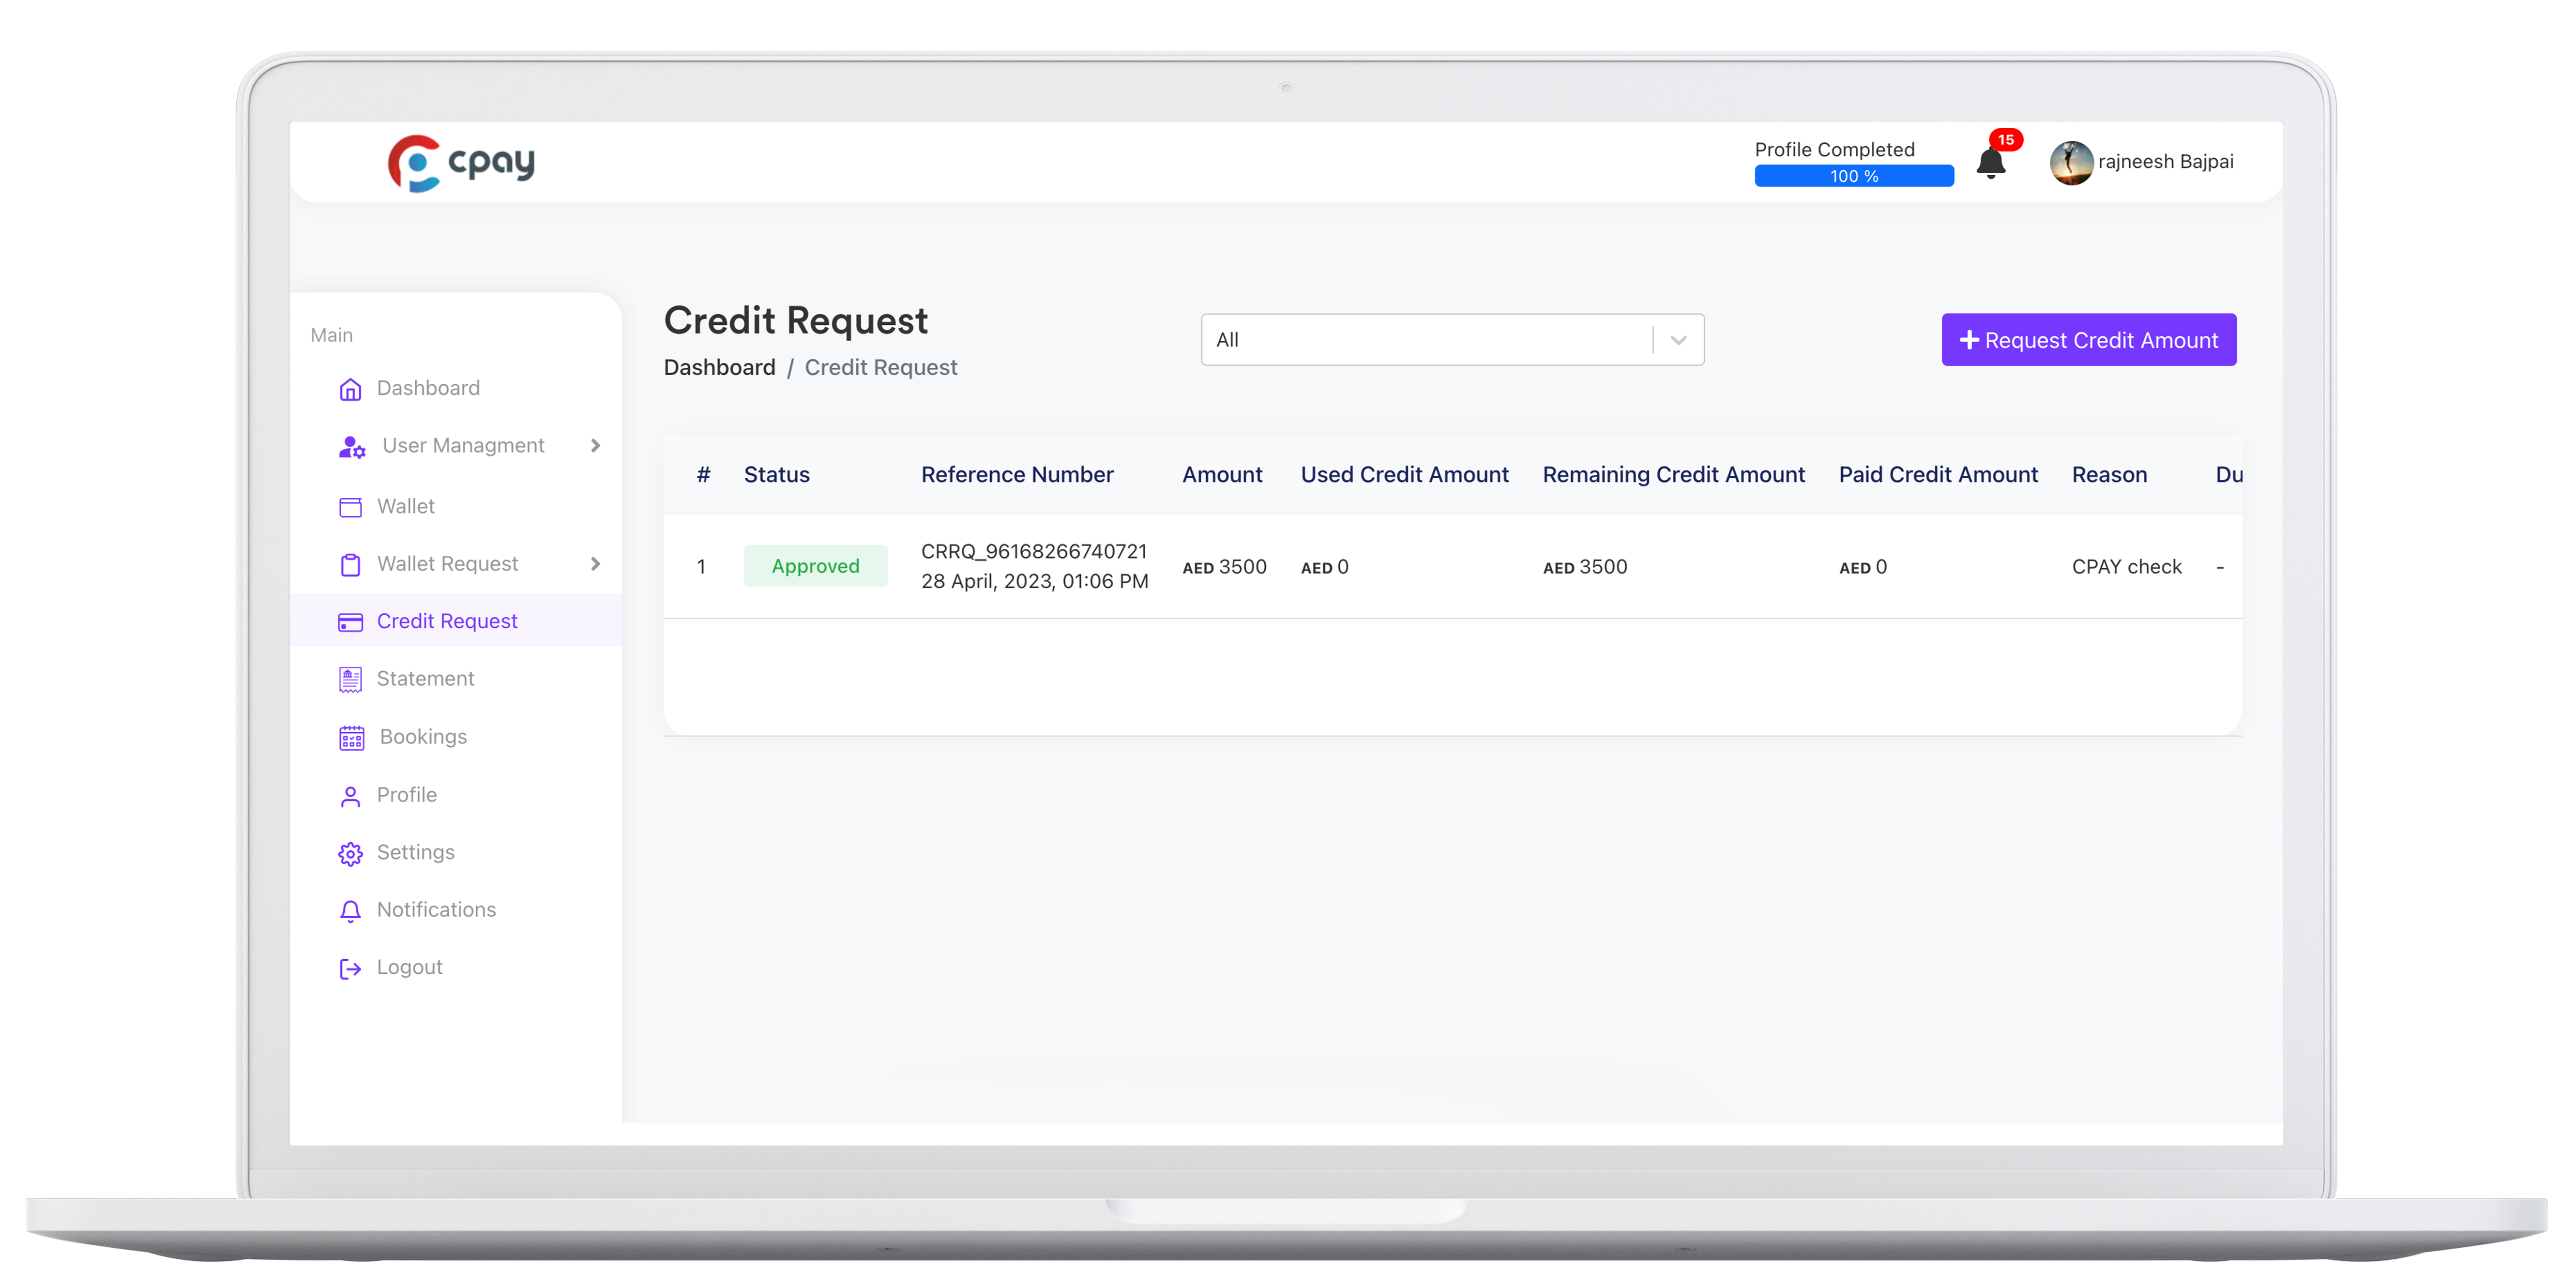Open Settings from the sidebar
This screenshot has width=2576, height=1285.
click(416, 852)
